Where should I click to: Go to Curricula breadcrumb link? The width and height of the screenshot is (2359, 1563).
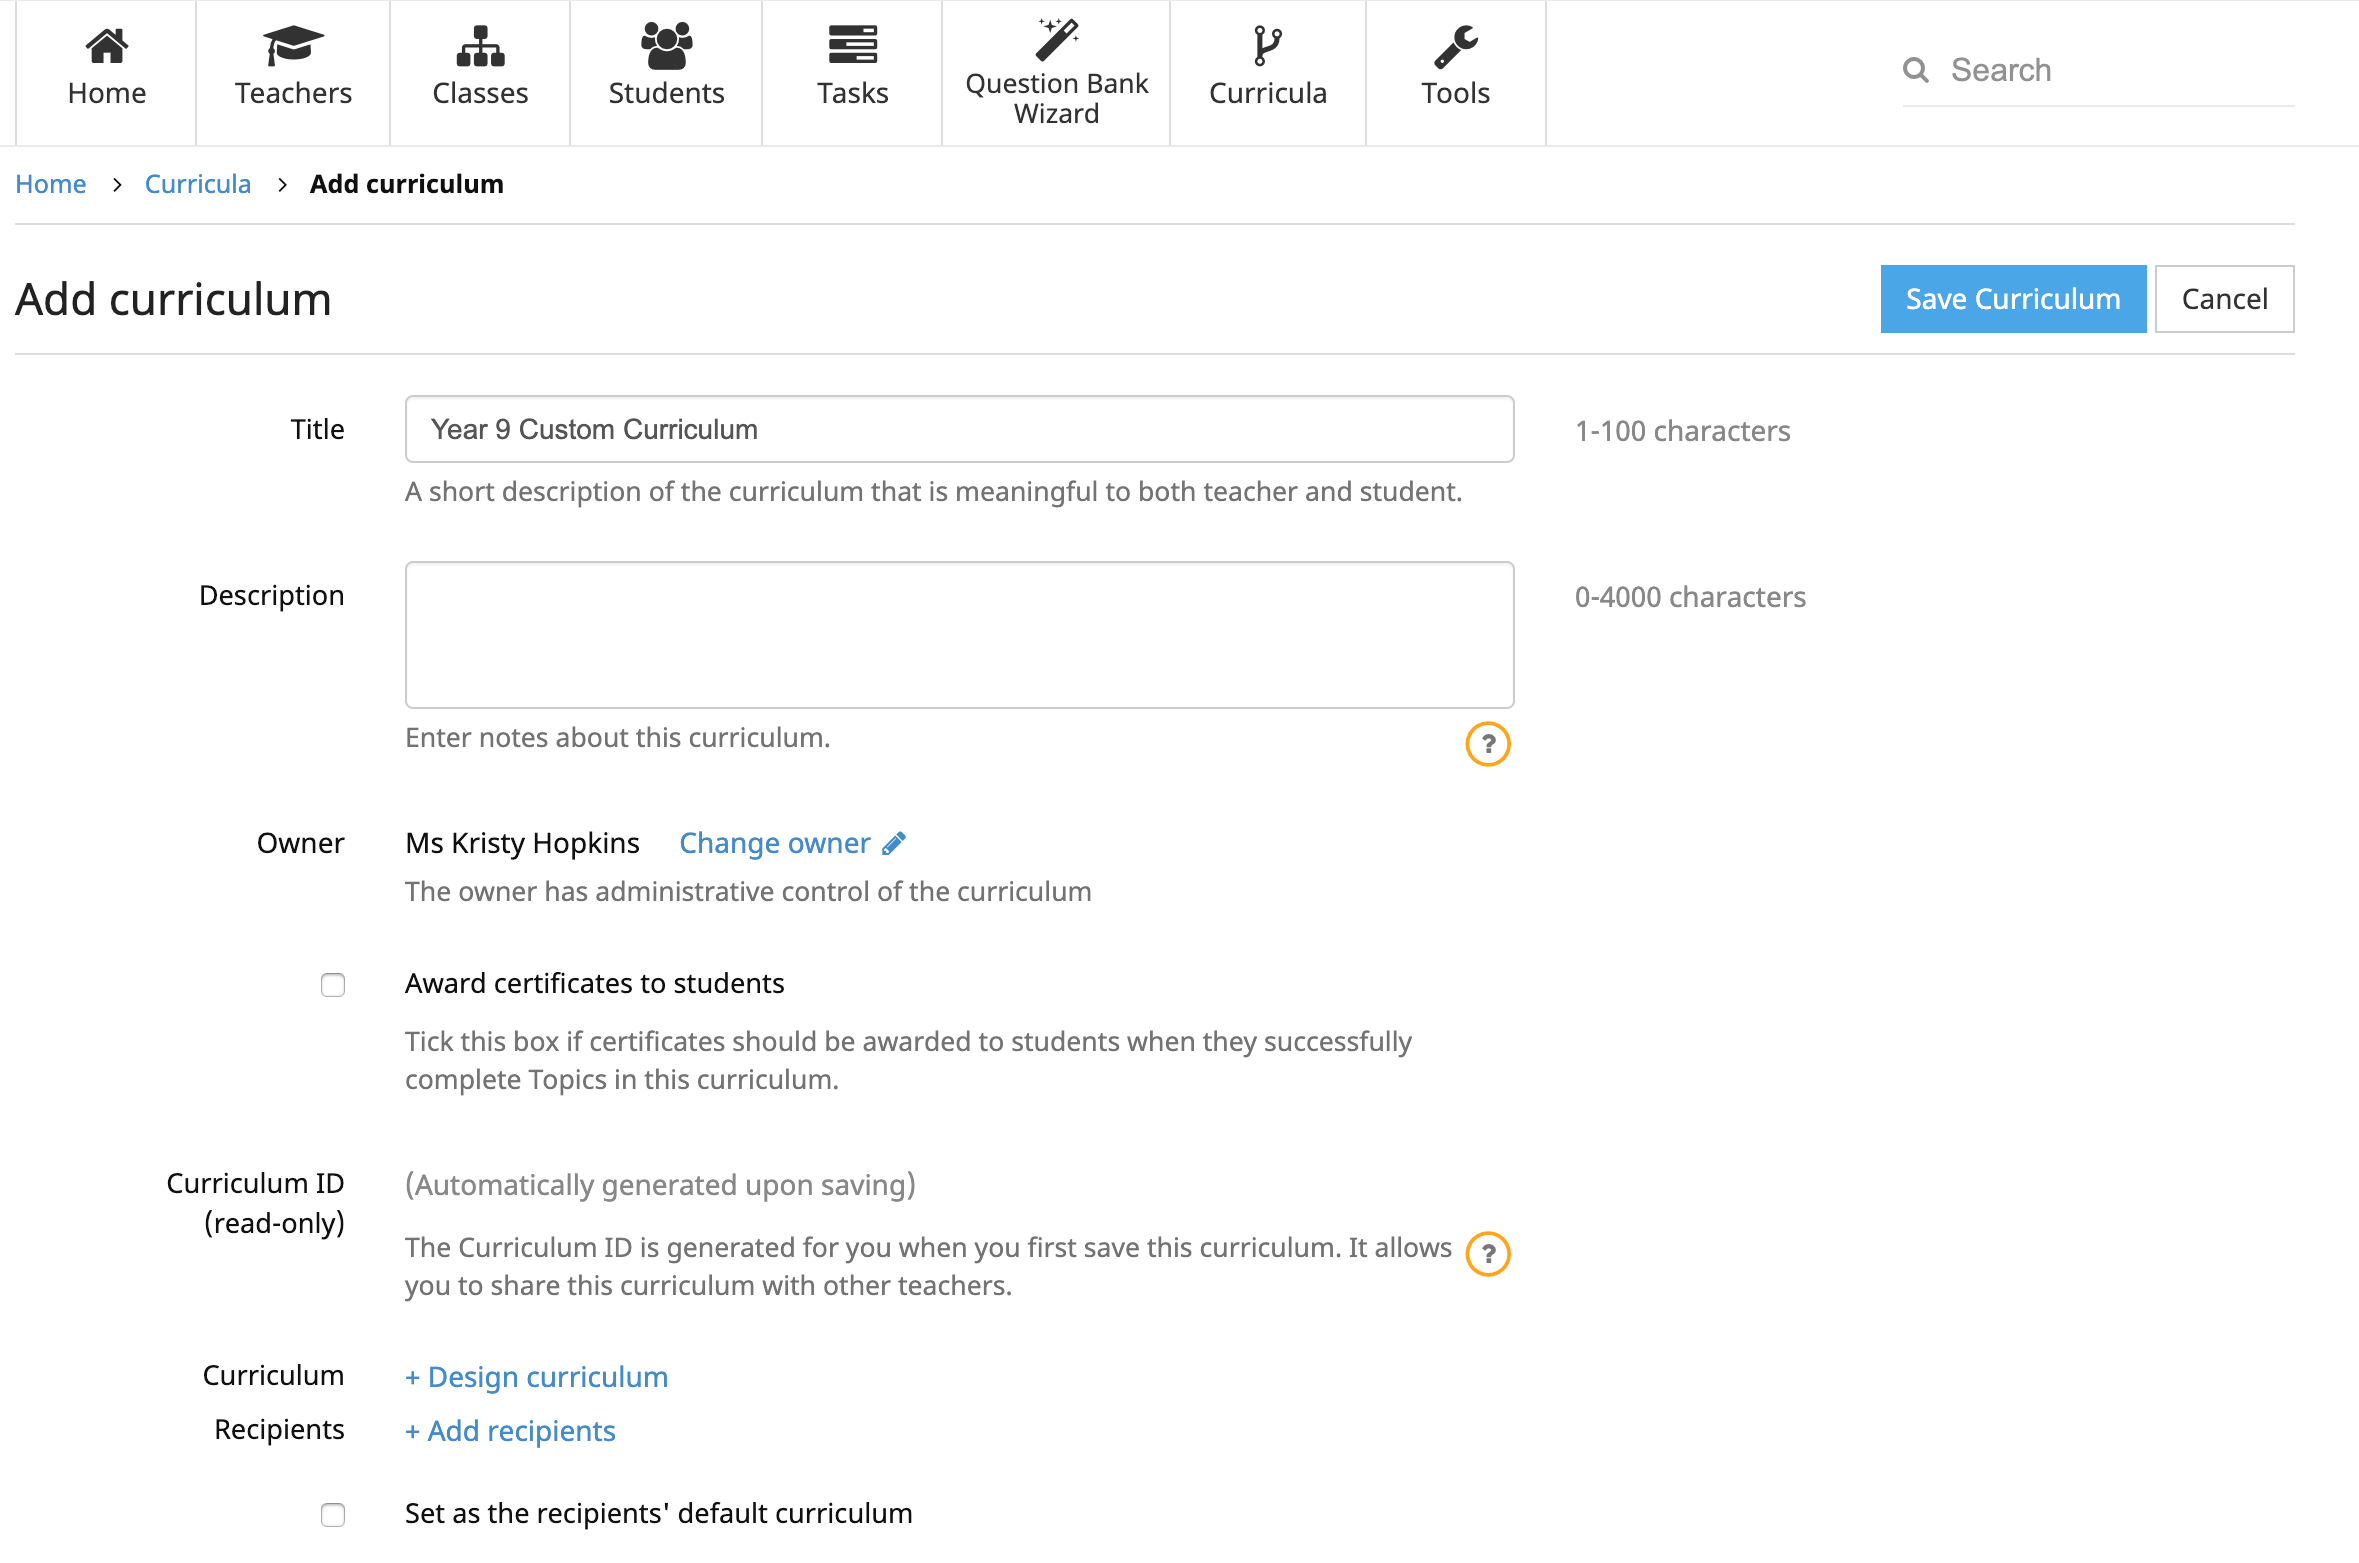coord(197,184)
